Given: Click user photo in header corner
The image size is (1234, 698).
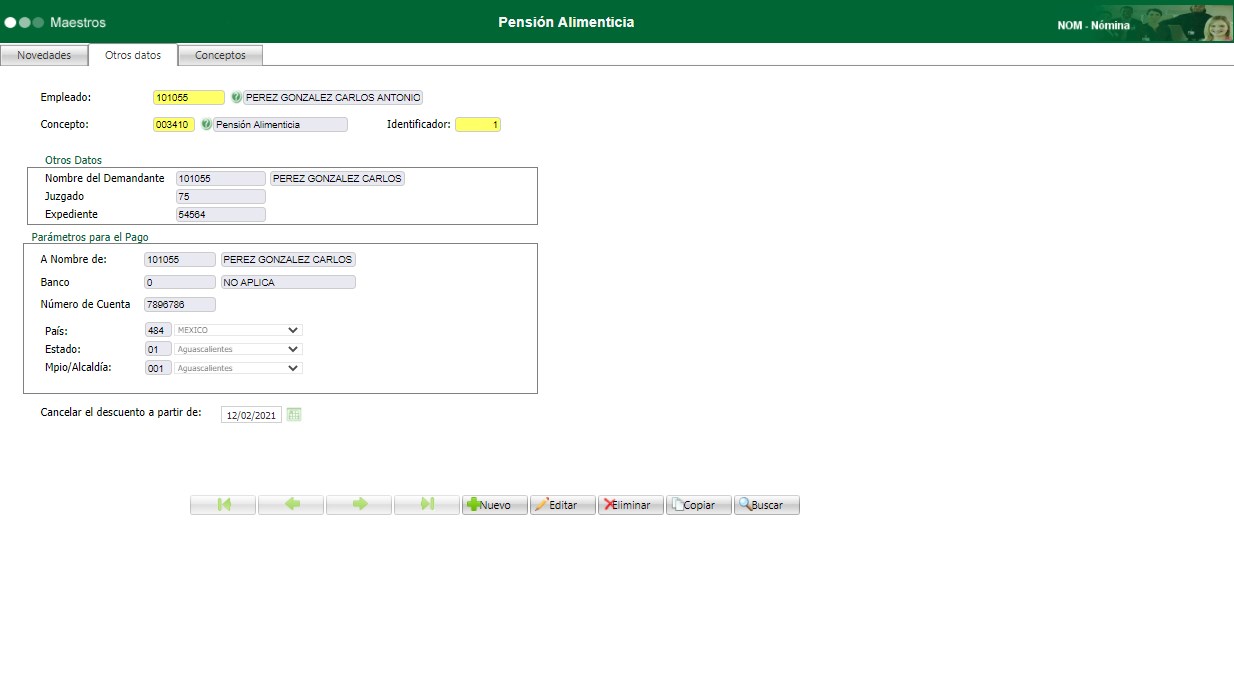Looking at the screenshot, I should 1217,23.
